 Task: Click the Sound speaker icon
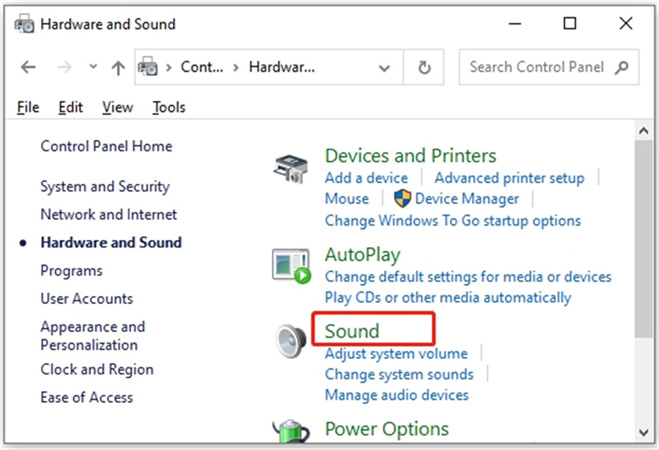point(291,341)
